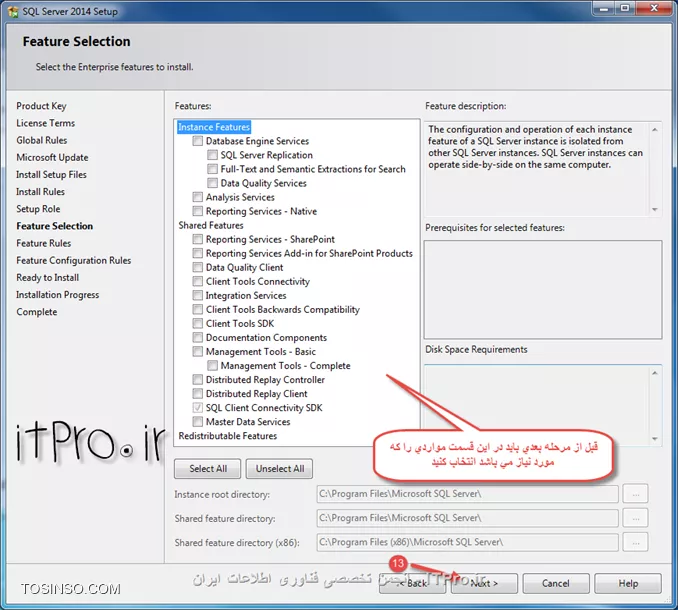Tick Reporting Services Add-in for SharePoint Products
Viewport: 678px width, 610px height.
click(x=198, y=253)
